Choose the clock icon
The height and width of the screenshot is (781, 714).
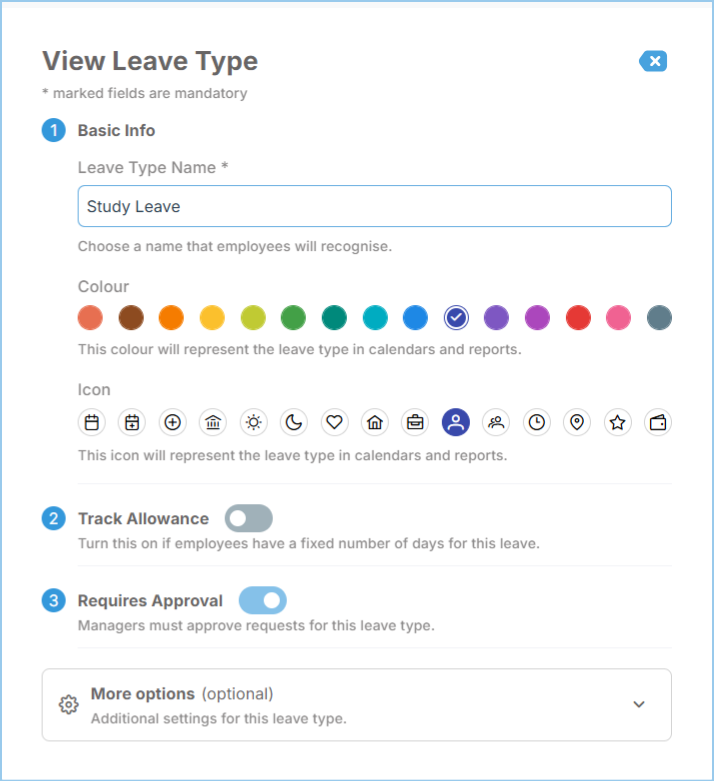[x=537, y=422]
